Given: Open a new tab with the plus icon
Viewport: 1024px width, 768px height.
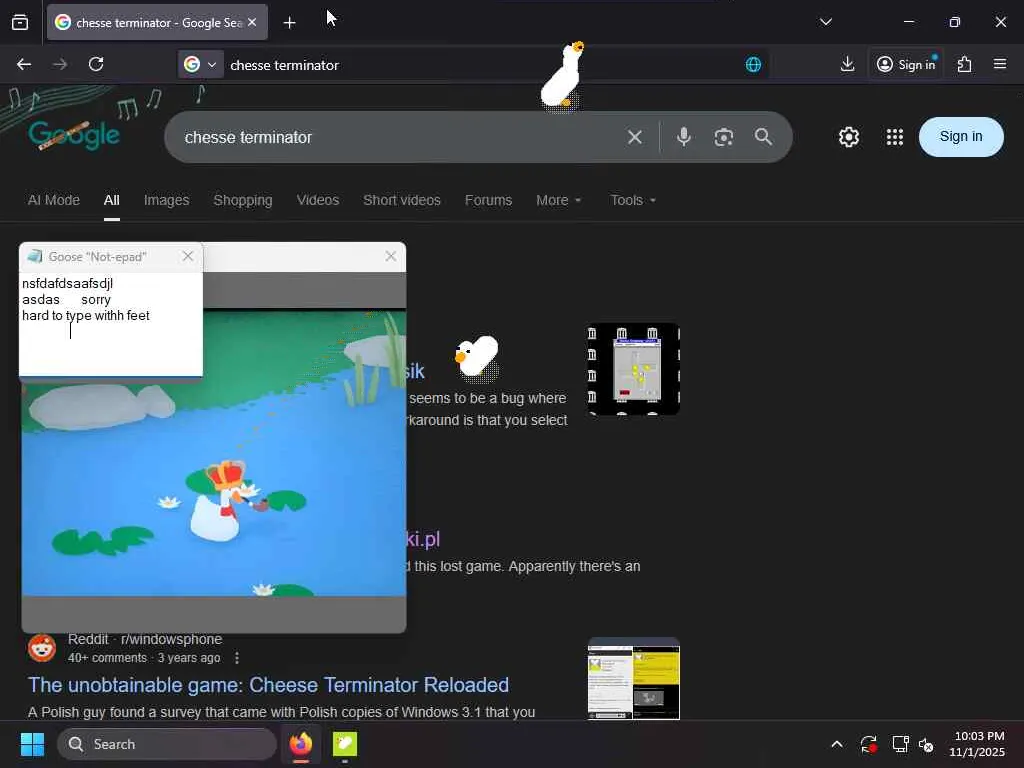Looking at the screenshot, I should coord(289,23).
